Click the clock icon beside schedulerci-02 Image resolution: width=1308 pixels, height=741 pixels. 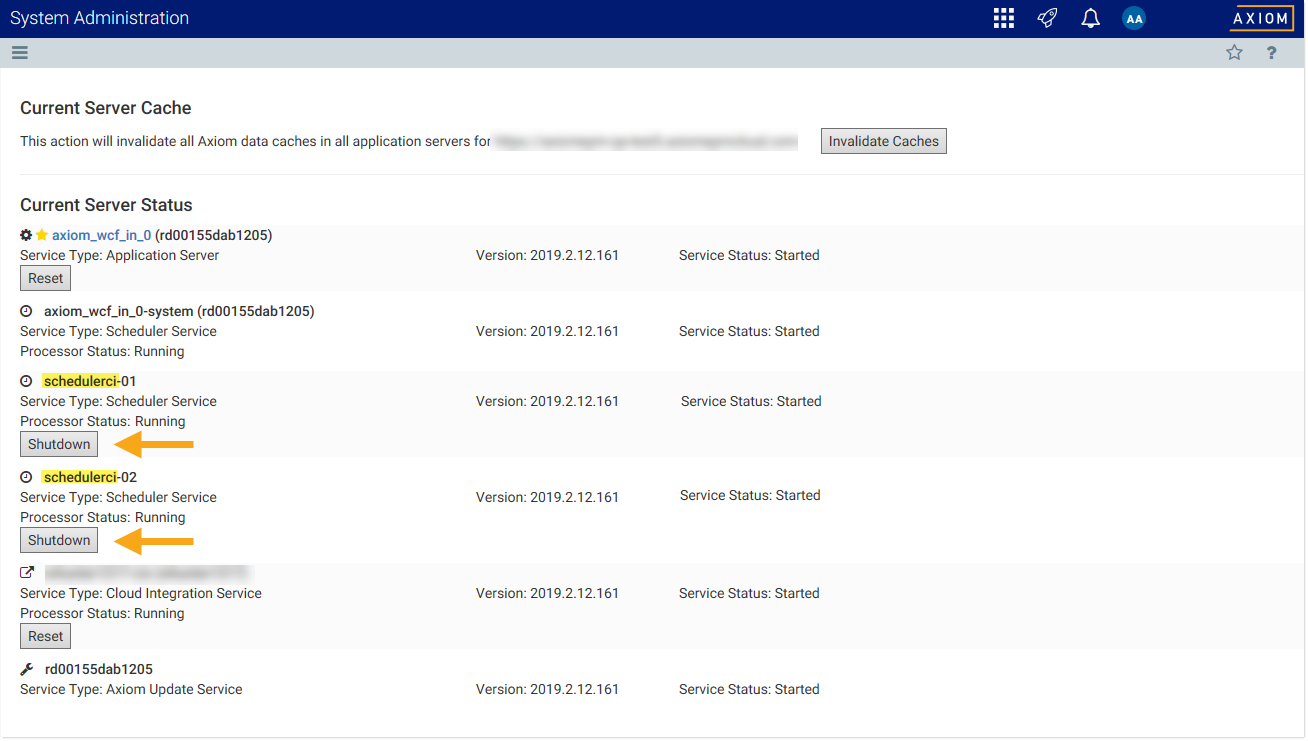pyautogui.click(x=26, y=477)
